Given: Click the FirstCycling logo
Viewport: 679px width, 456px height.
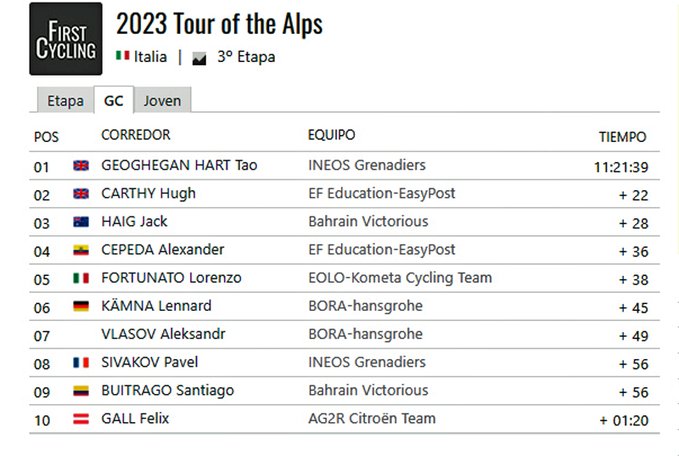Looking at the screenshot, I should coord(65,39).
